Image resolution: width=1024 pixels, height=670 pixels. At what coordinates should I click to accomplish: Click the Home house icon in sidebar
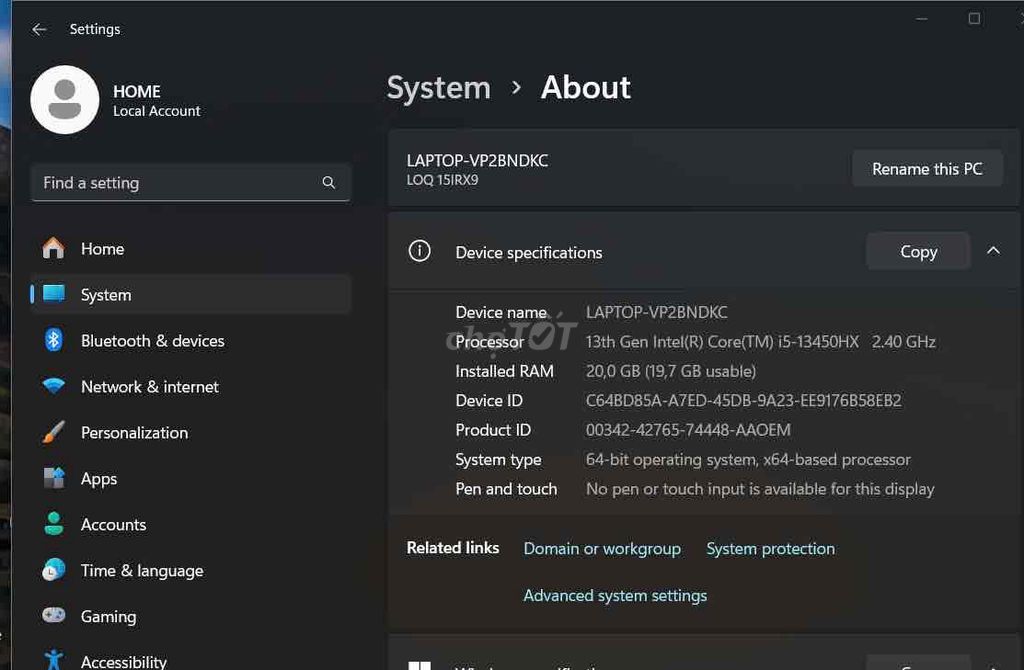(54, 249)
